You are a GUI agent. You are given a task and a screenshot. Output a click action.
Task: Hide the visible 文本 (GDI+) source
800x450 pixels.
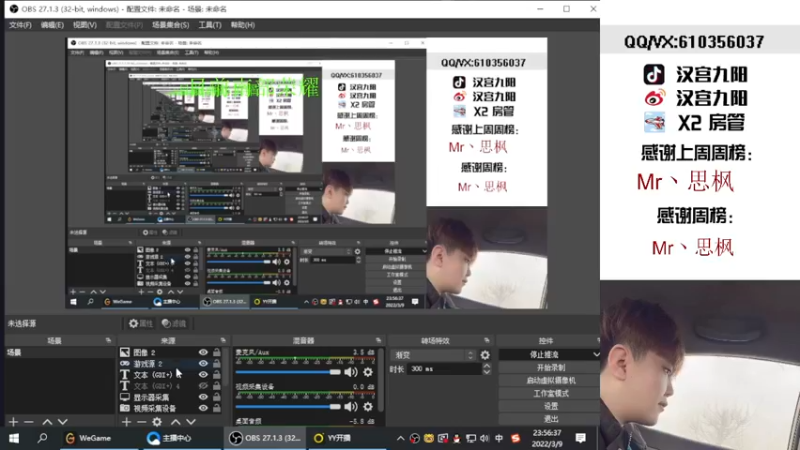[203, 374]
